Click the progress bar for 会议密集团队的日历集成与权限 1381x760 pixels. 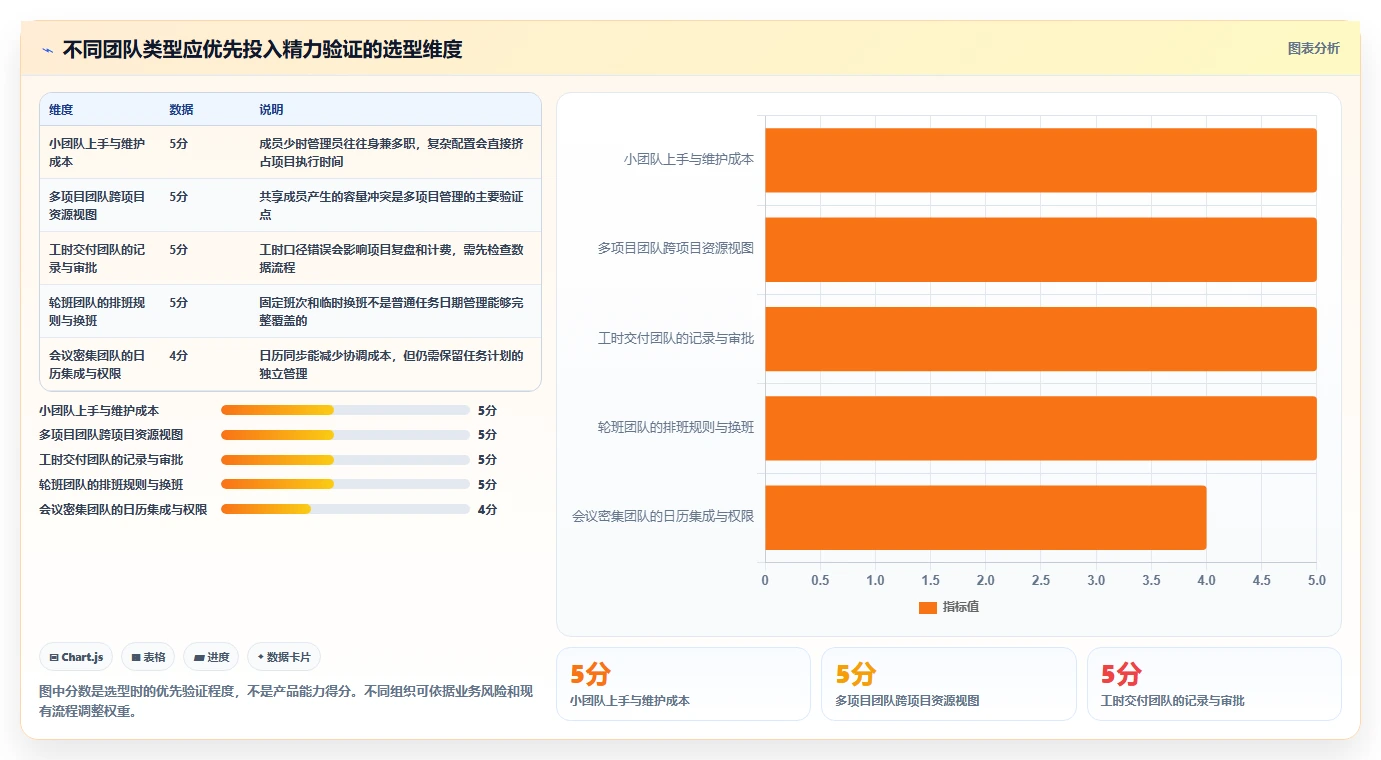tap(345, 509)
